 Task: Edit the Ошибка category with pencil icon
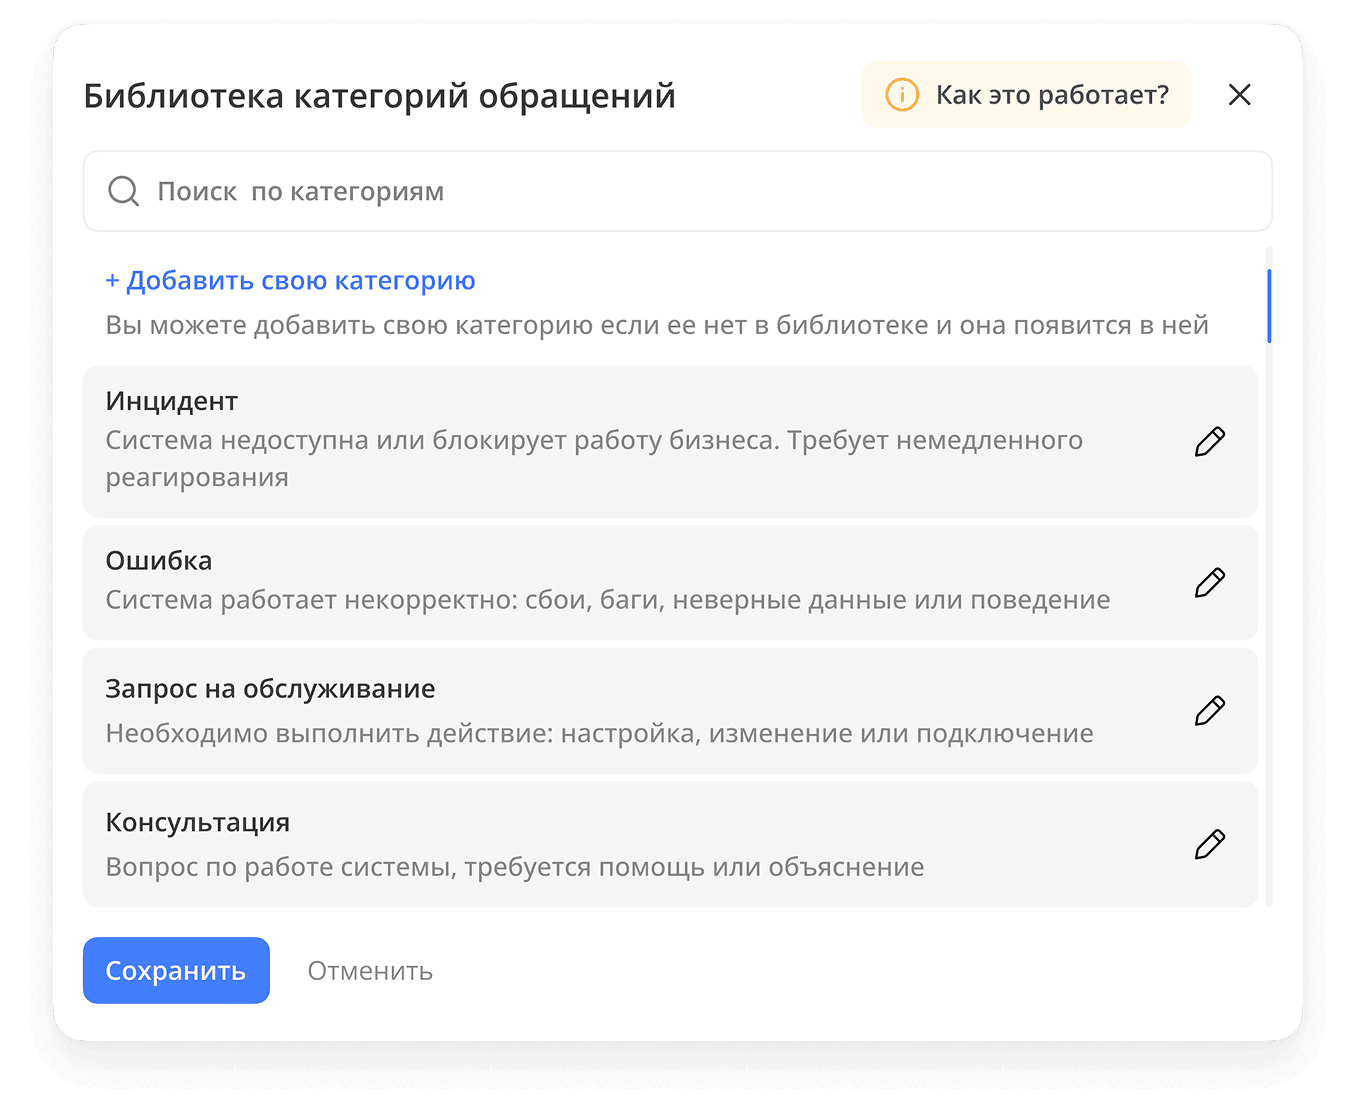point(1210,582)
